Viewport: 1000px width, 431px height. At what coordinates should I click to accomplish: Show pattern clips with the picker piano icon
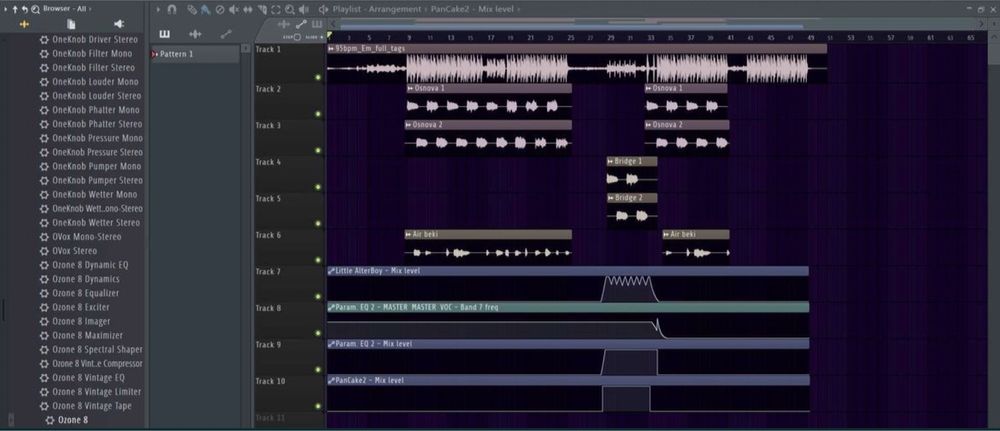click(x=165, y=34)
